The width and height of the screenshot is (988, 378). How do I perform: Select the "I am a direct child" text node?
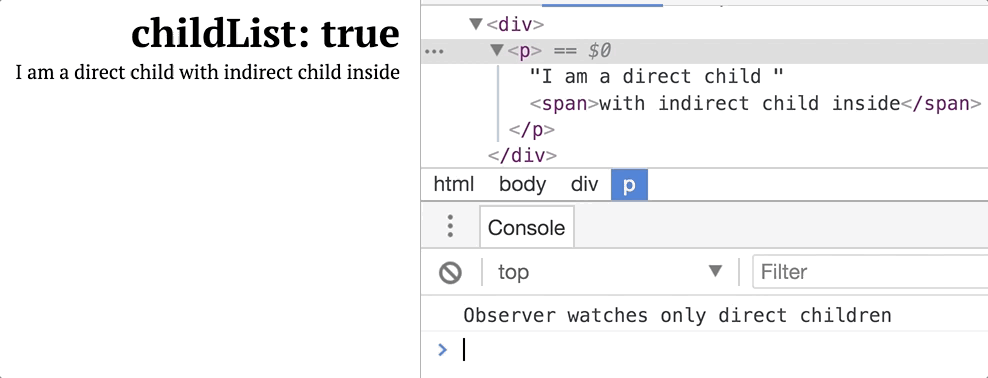tap(656, 77)
